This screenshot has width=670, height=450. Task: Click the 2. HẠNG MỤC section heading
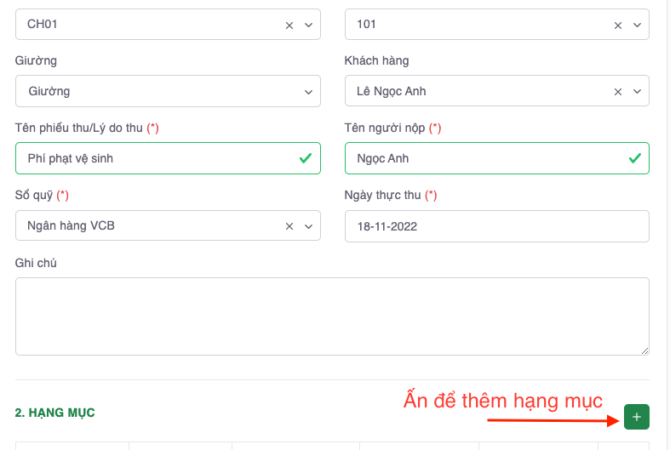point(54,412)
